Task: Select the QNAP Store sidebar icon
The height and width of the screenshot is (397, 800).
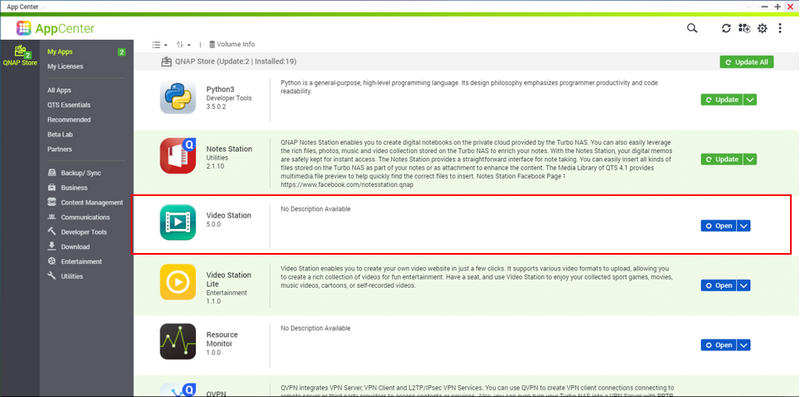Action: tap(20, 55)
